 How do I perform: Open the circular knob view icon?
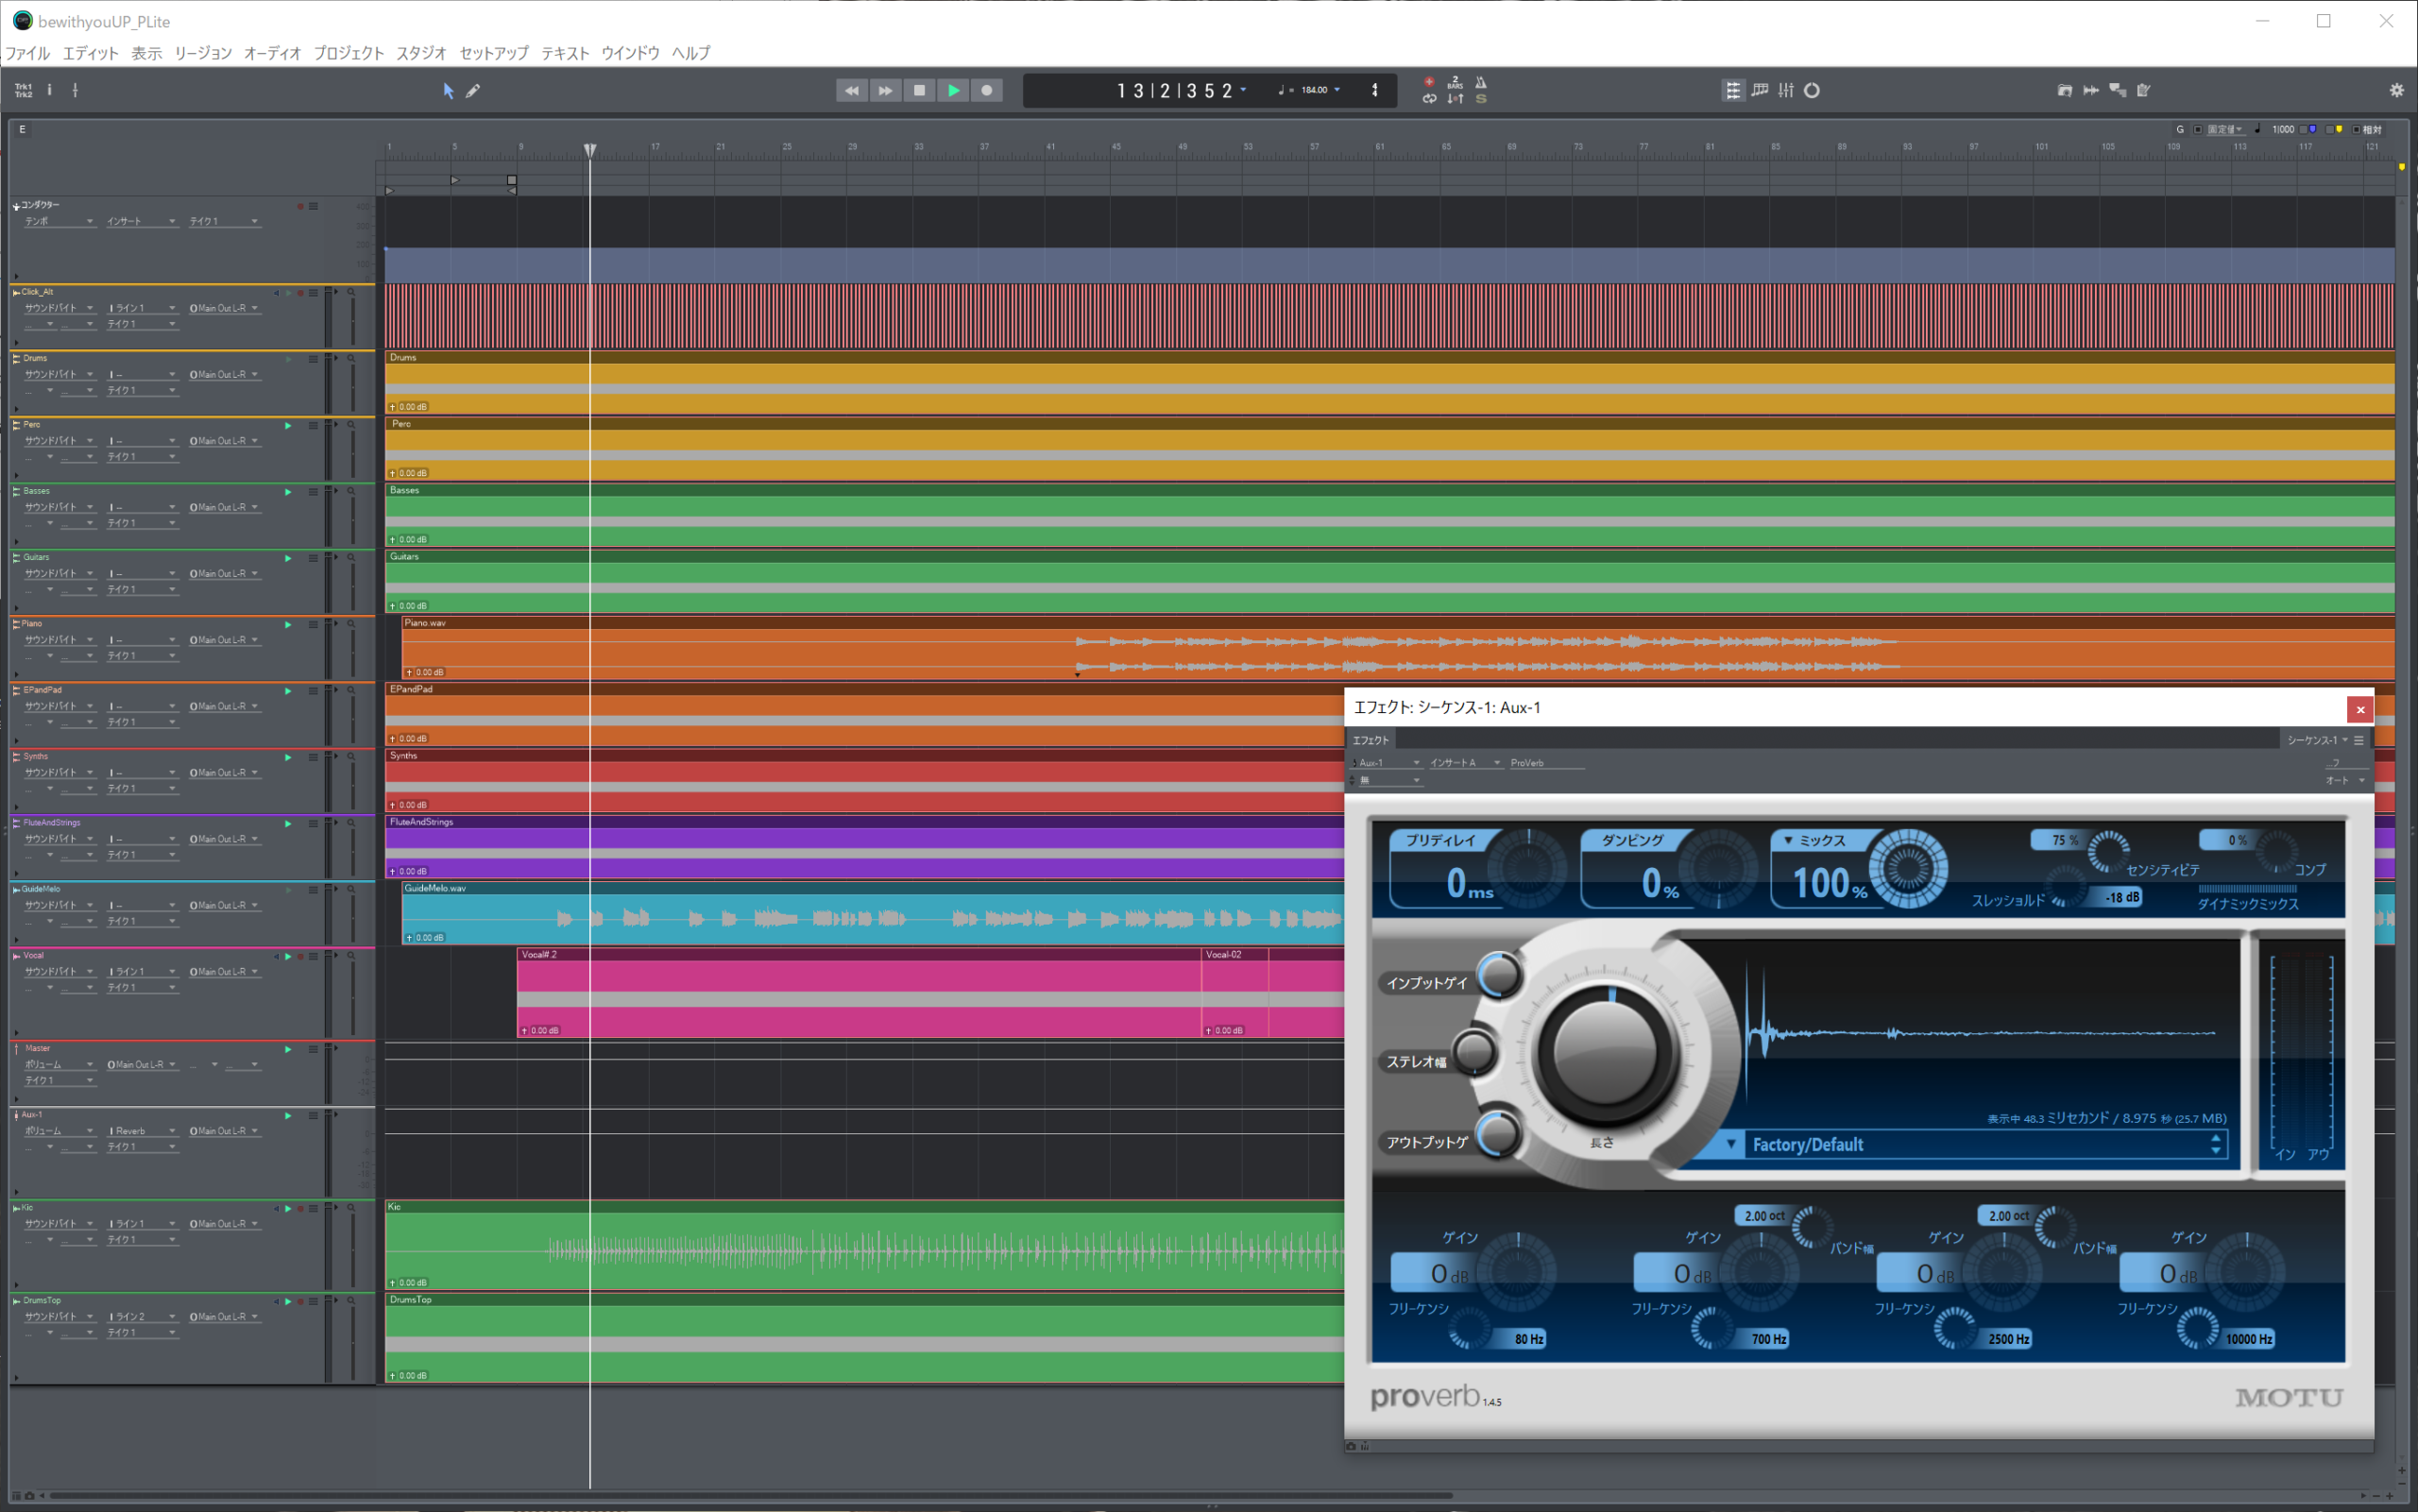[1812, 90]
